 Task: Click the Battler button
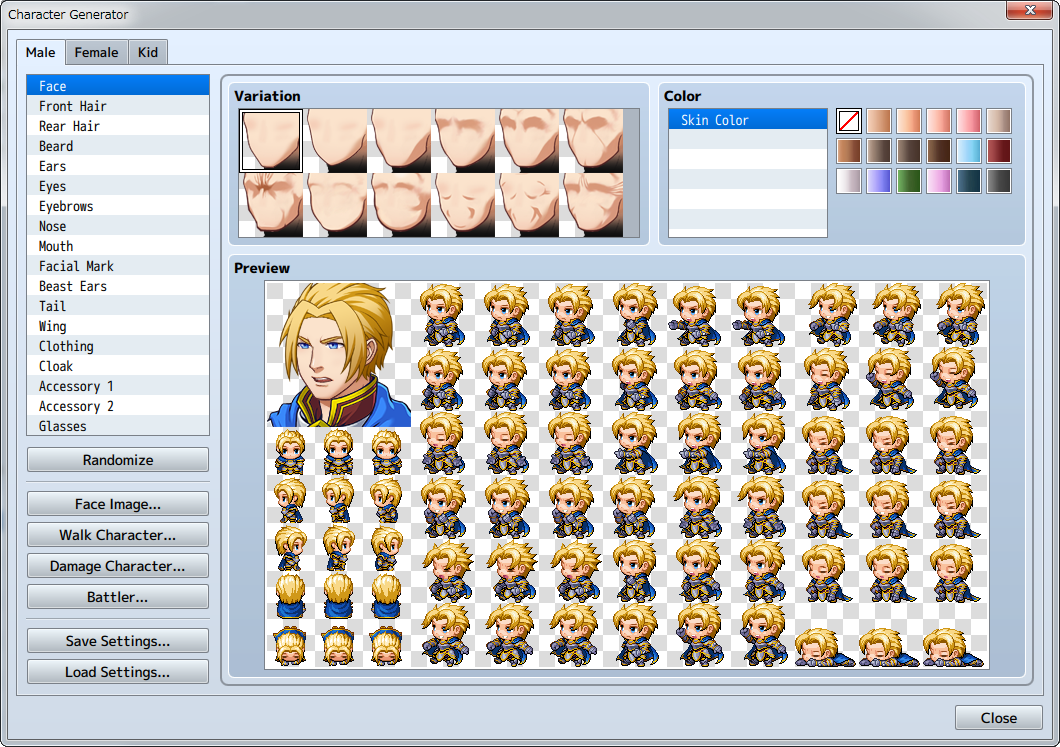coord(118,598)
